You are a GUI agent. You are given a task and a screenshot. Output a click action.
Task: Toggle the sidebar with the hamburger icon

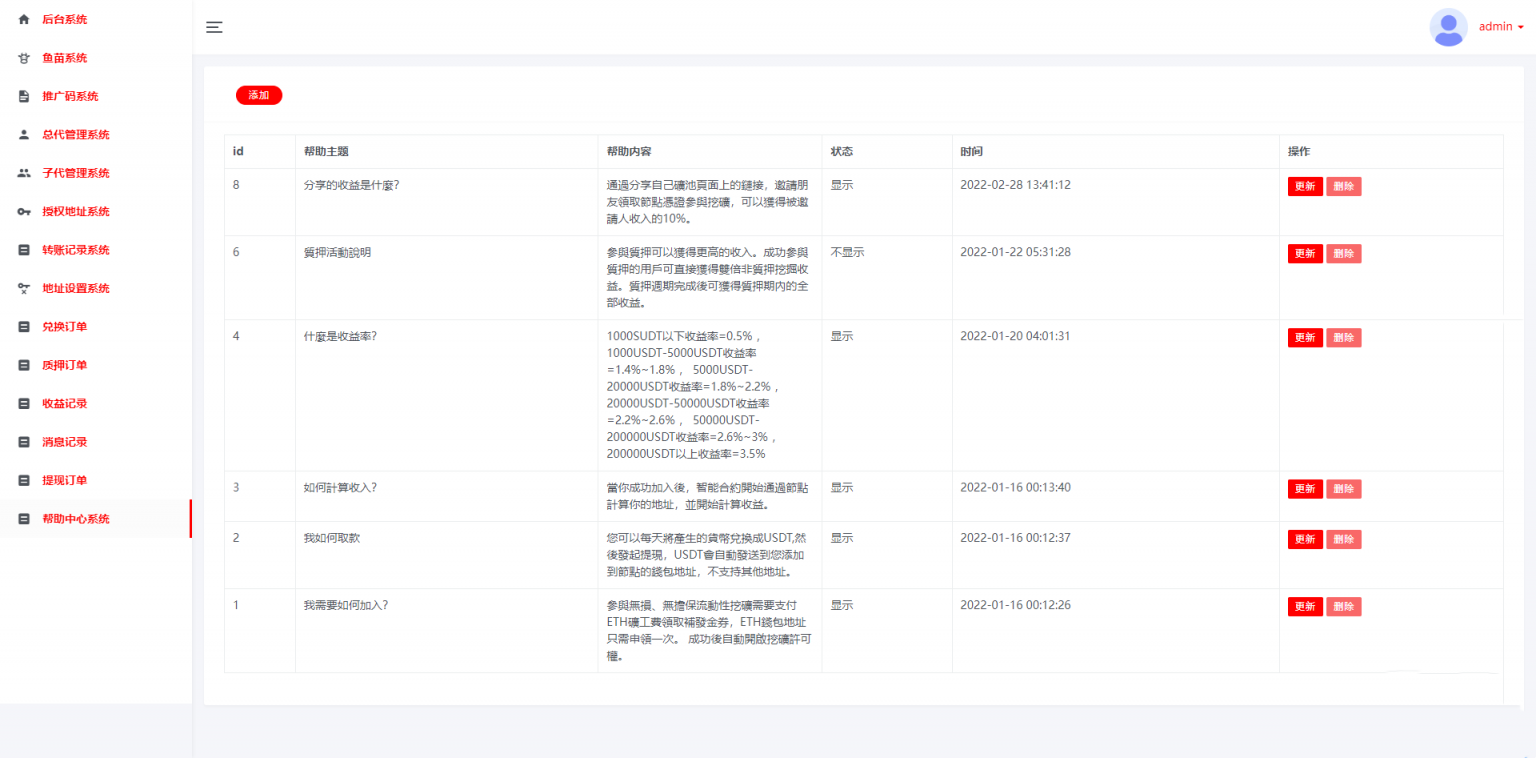[214, 27]
